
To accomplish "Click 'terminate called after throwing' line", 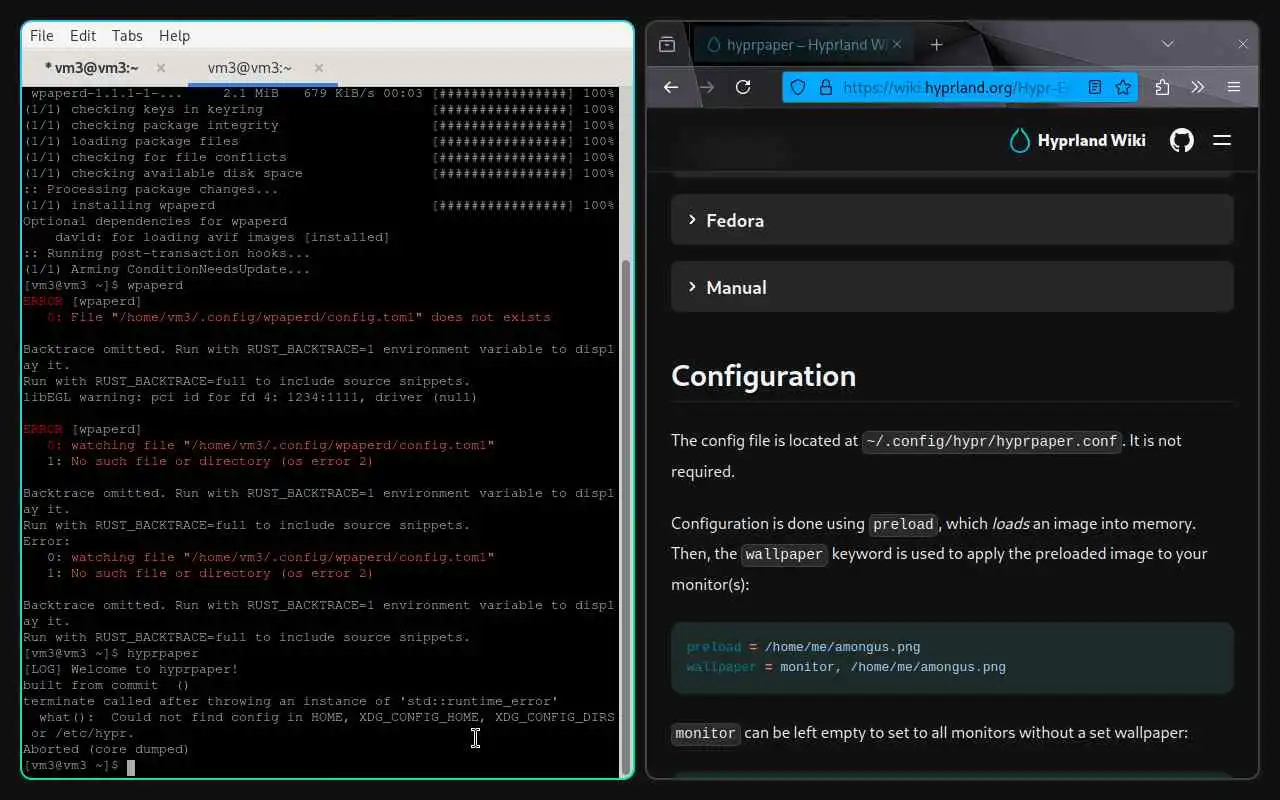I will pos(290,701).
